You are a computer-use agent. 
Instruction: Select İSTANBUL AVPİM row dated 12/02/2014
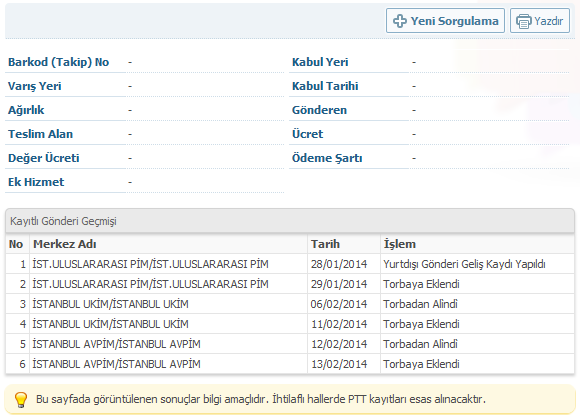[290, 344]
